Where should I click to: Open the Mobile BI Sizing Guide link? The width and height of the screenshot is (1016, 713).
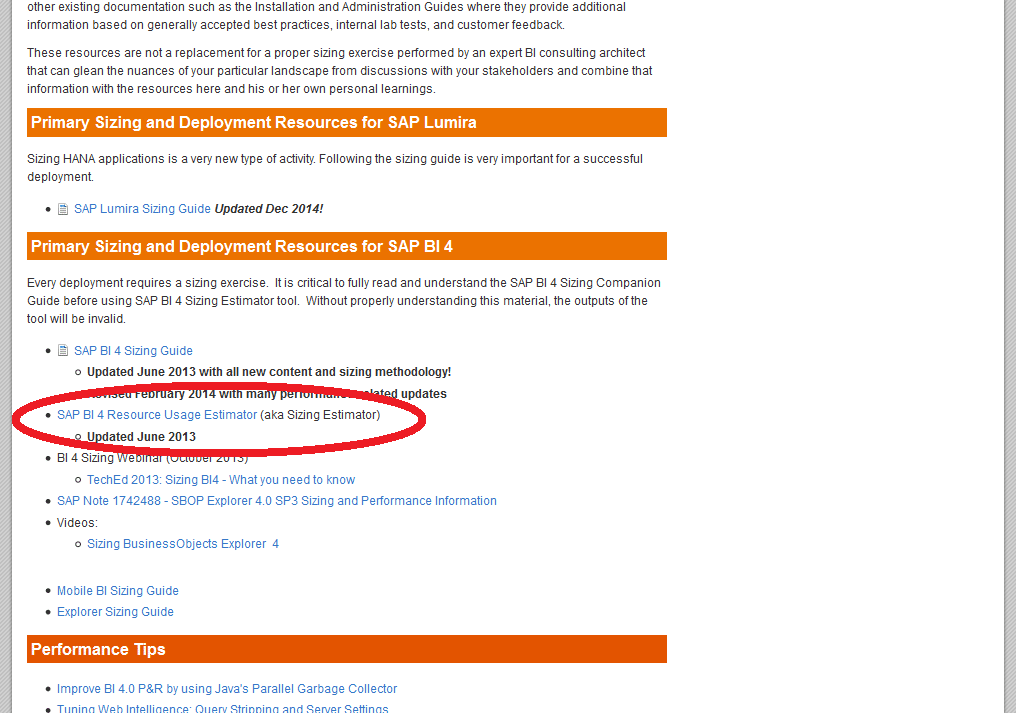point(117,591)
